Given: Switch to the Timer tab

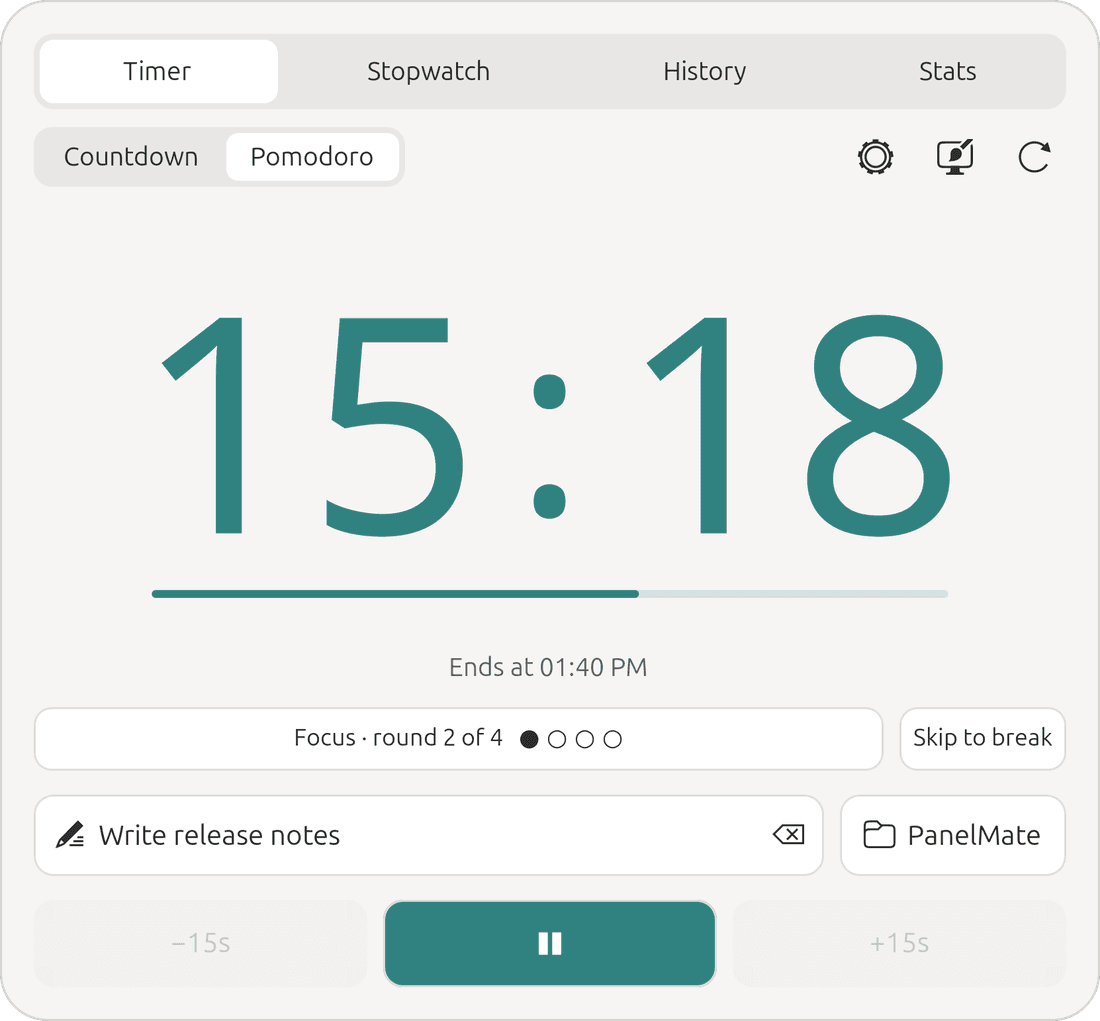Looking at the screenshot, I should [x=159, y=72].
